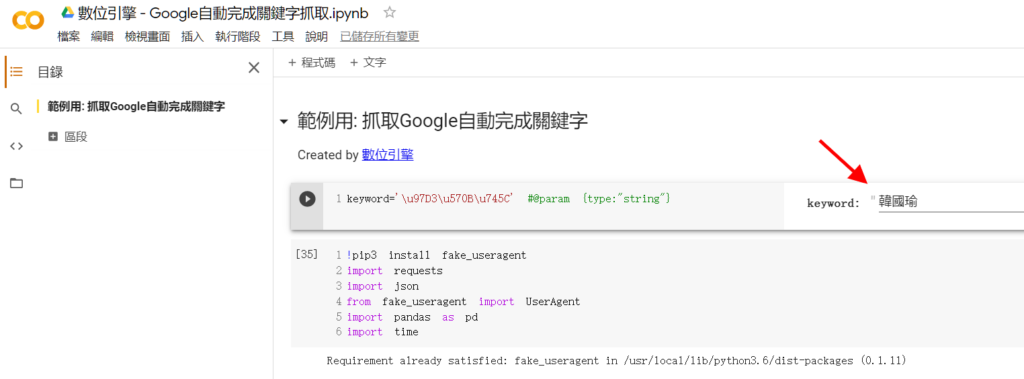1024x379 pixels.
Task: Click the keyword input field
Action: (x=951, y=203)
